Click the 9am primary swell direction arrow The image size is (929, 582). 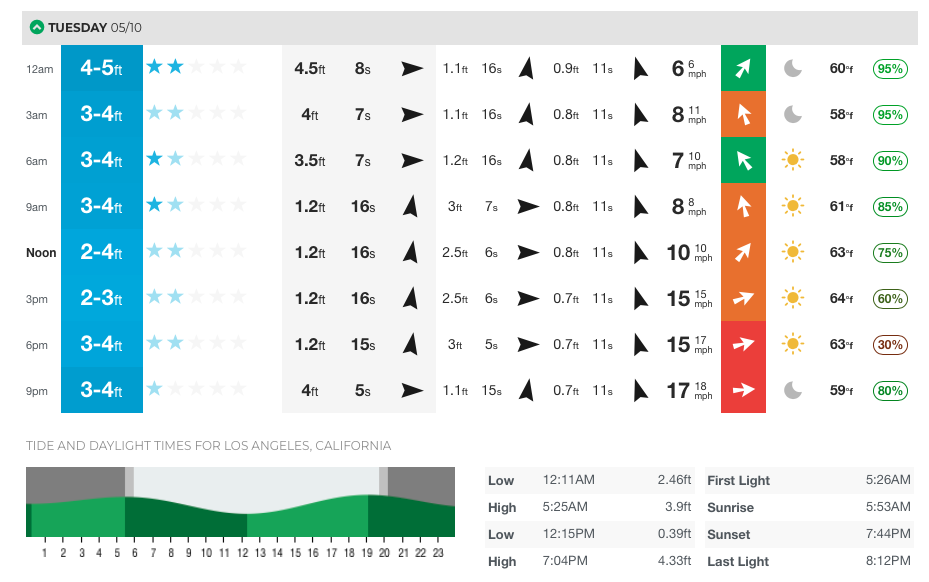[x=408, y=207]
